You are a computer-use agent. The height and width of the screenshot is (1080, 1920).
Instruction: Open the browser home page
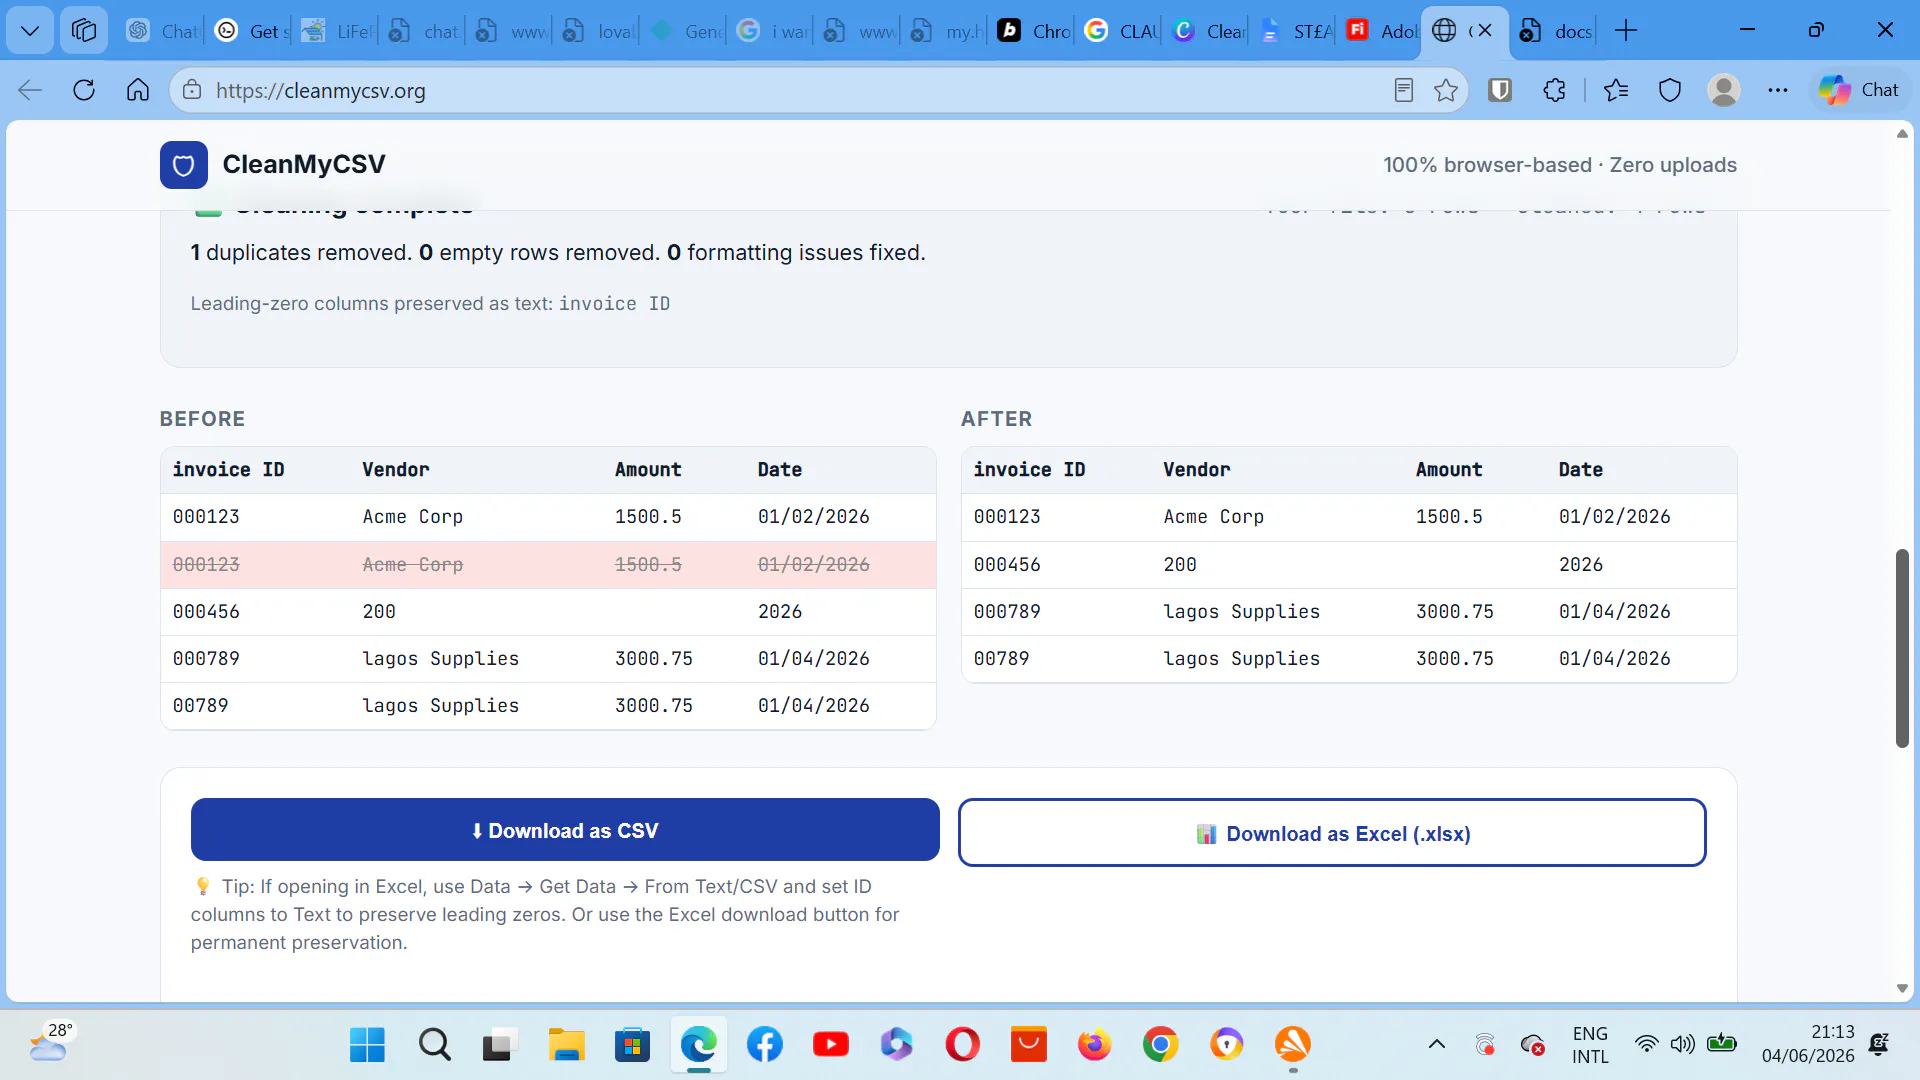[x=138, y=90]
